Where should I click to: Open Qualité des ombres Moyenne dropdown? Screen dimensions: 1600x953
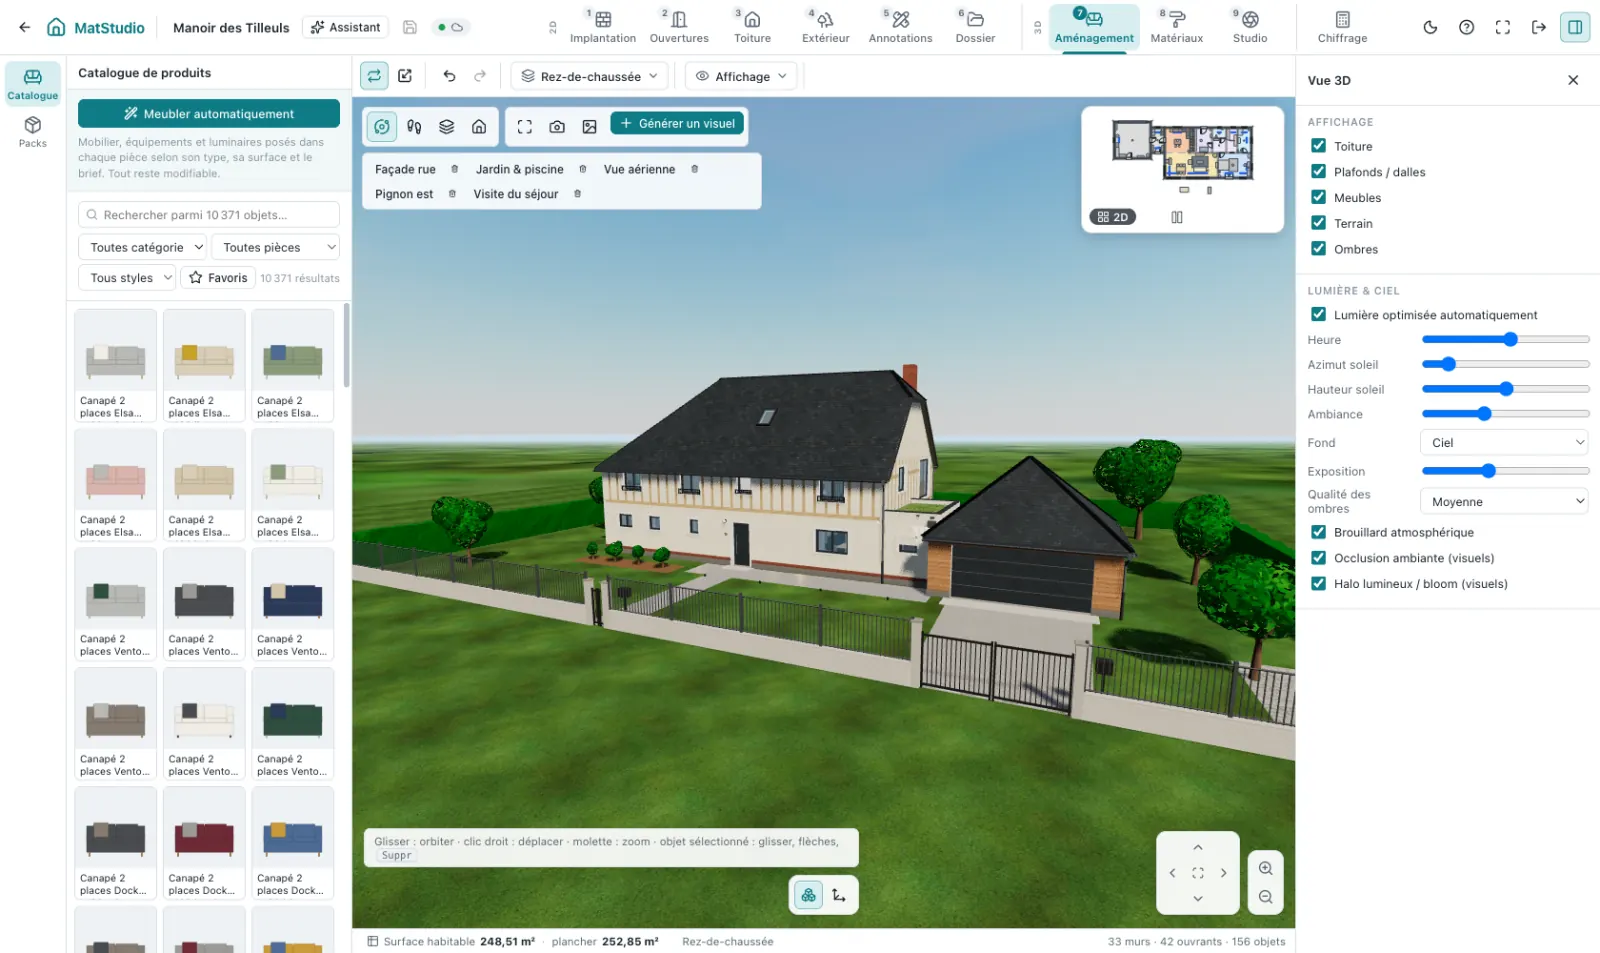1504,501
